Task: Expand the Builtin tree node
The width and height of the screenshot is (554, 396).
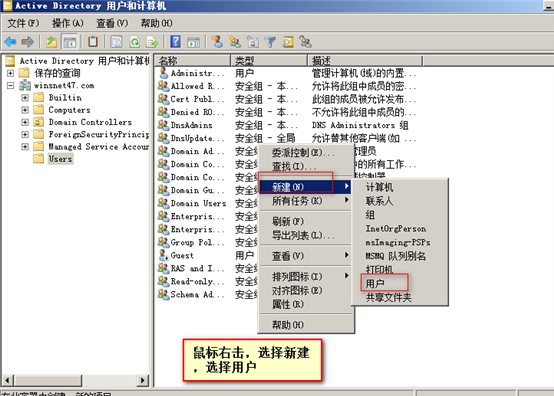Action: pos(25,97)
